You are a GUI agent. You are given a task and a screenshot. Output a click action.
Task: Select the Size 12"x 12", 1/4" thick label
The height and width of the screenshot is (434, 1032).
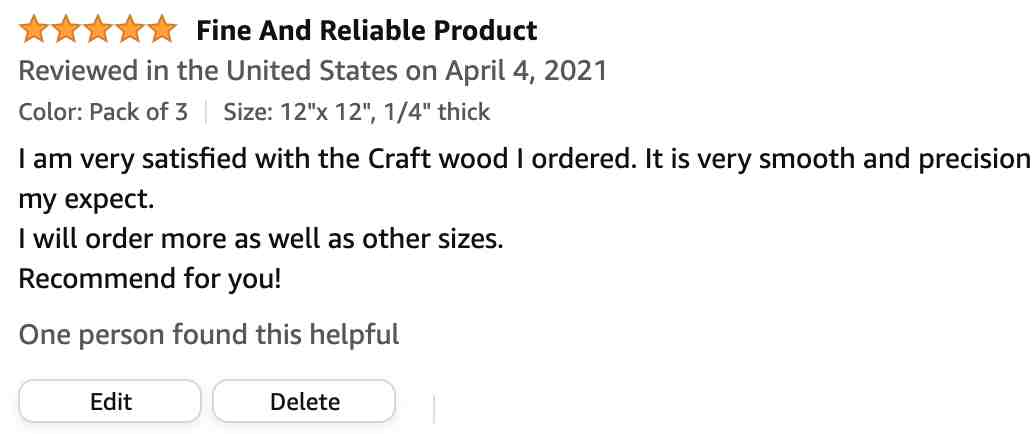click(357, 112)
